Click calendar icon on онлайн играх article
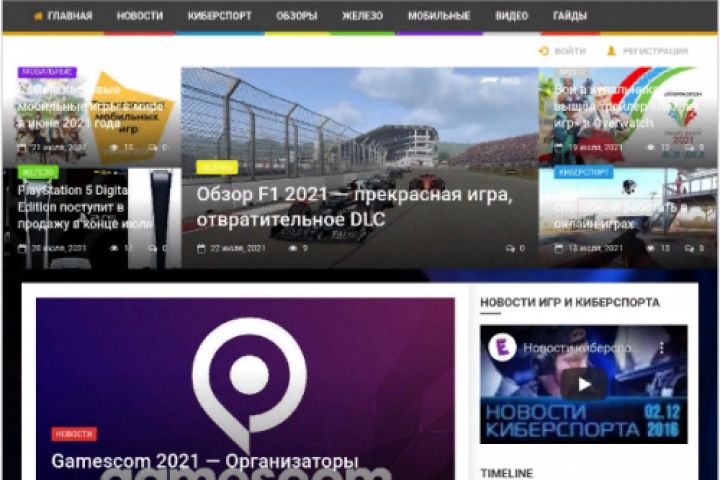The height and width of the screenshot is (480, 720). coord(558,248)
